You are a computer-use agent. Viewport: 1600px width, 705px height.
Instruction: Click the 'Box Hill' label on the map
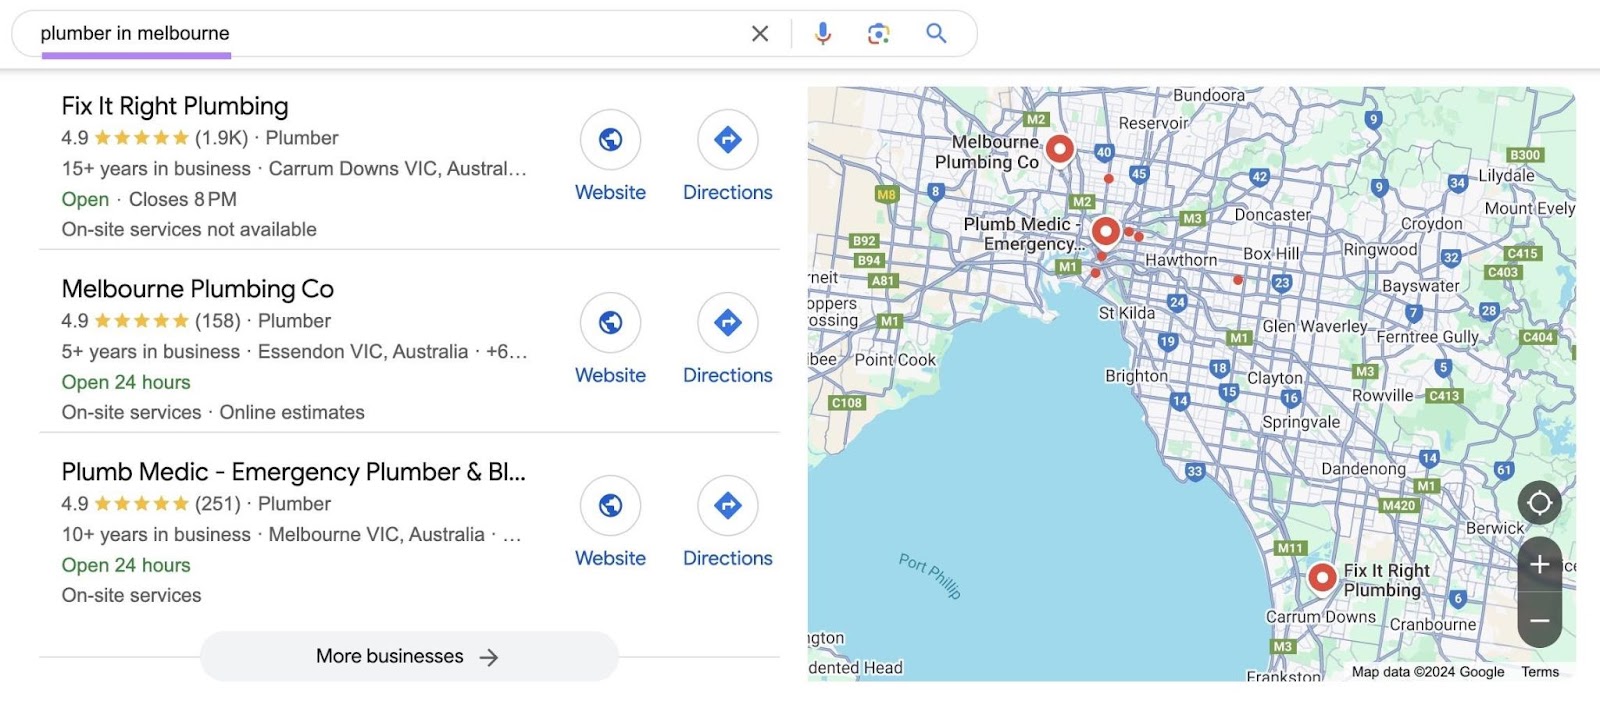[x=1271, y=254]
